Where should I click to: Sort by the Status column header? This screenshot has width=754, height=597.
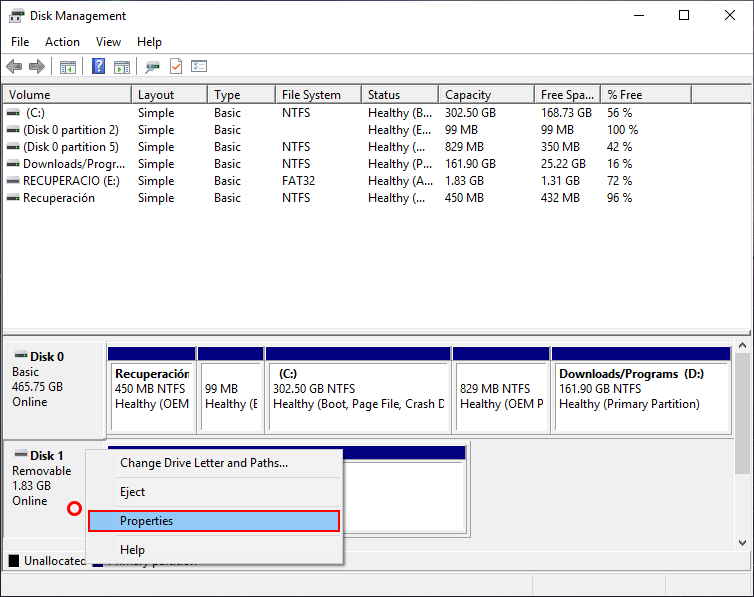[x=400, y=95]
